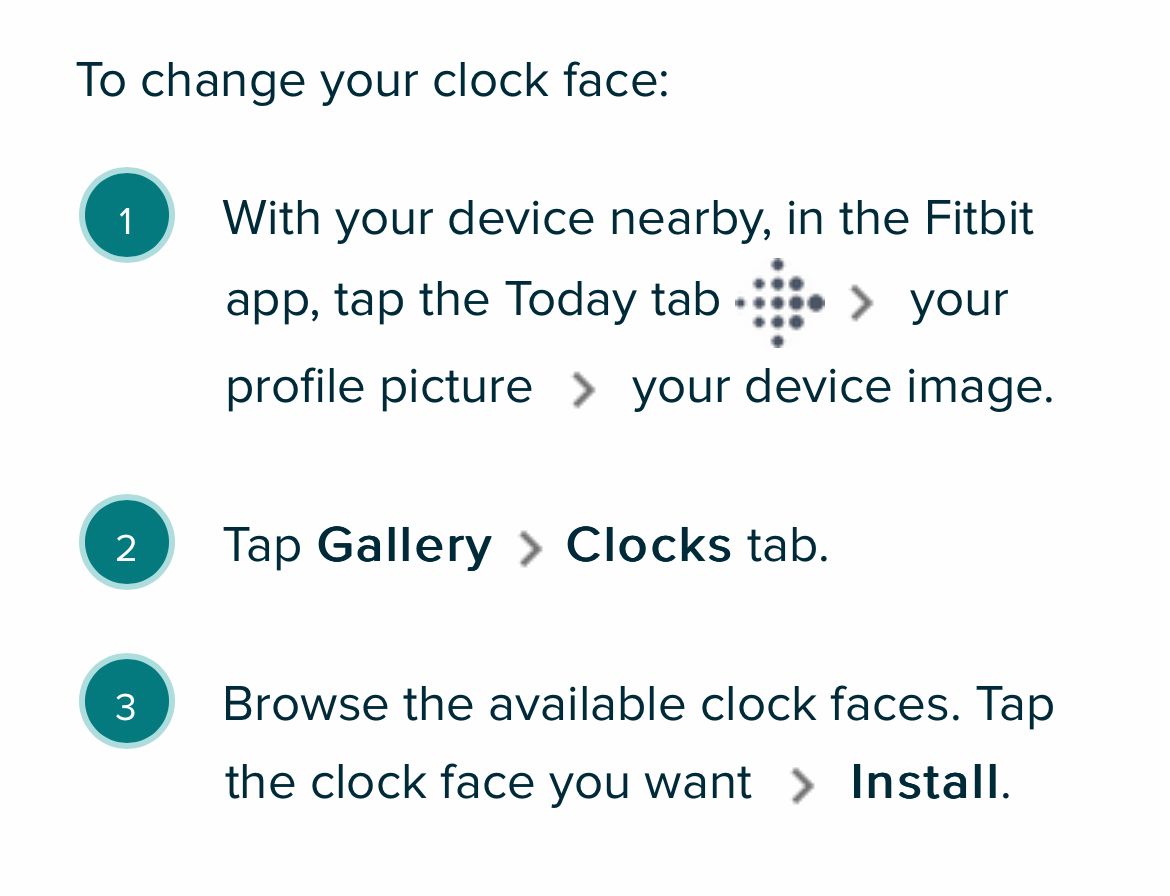Click "profile picture" text in step 1
This screenshot has width=1170, height=896.
pyautogui.click(x=379, y=388)
